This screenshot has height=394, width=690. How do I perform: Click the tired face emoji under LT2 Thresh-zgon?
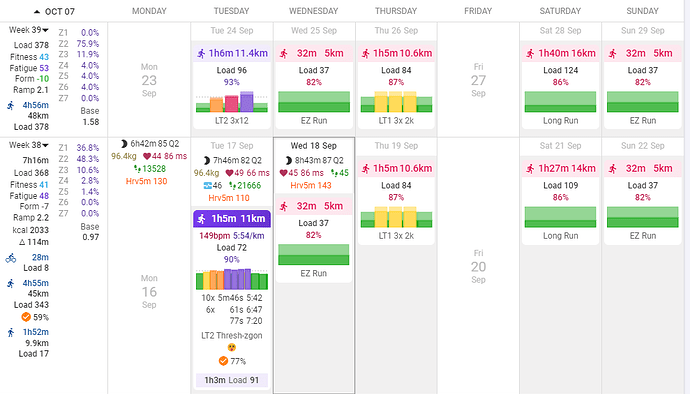point(231,347)
